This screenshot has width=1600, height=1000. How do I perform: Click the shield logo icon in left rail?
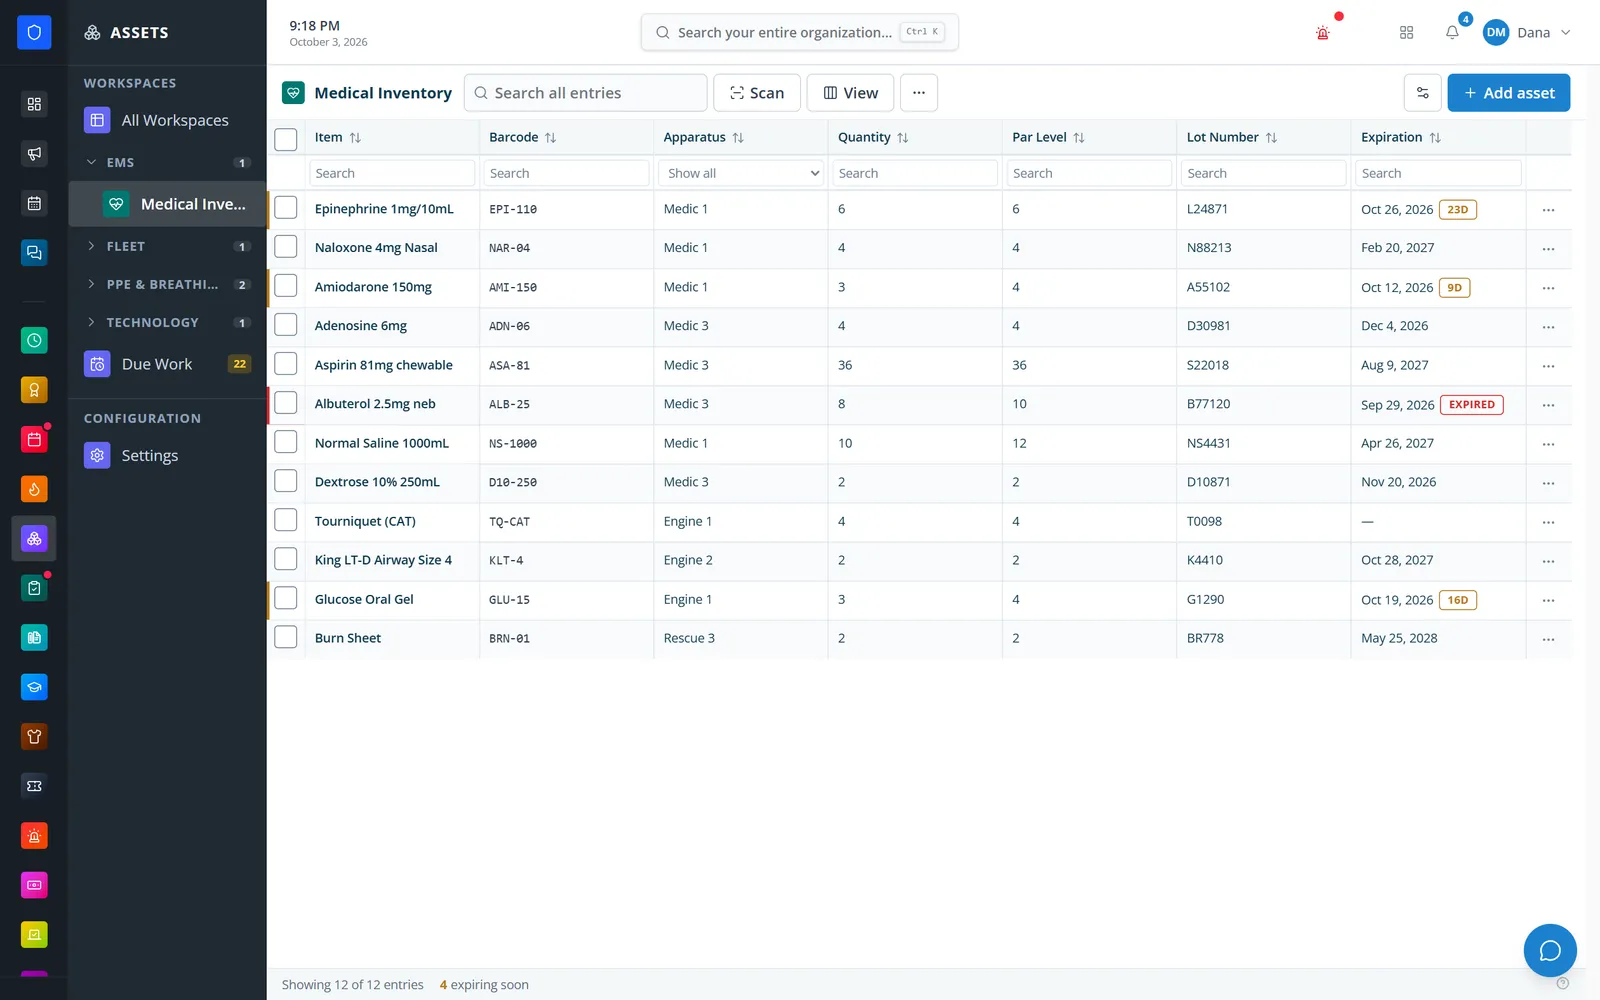[x=34, y=32]
